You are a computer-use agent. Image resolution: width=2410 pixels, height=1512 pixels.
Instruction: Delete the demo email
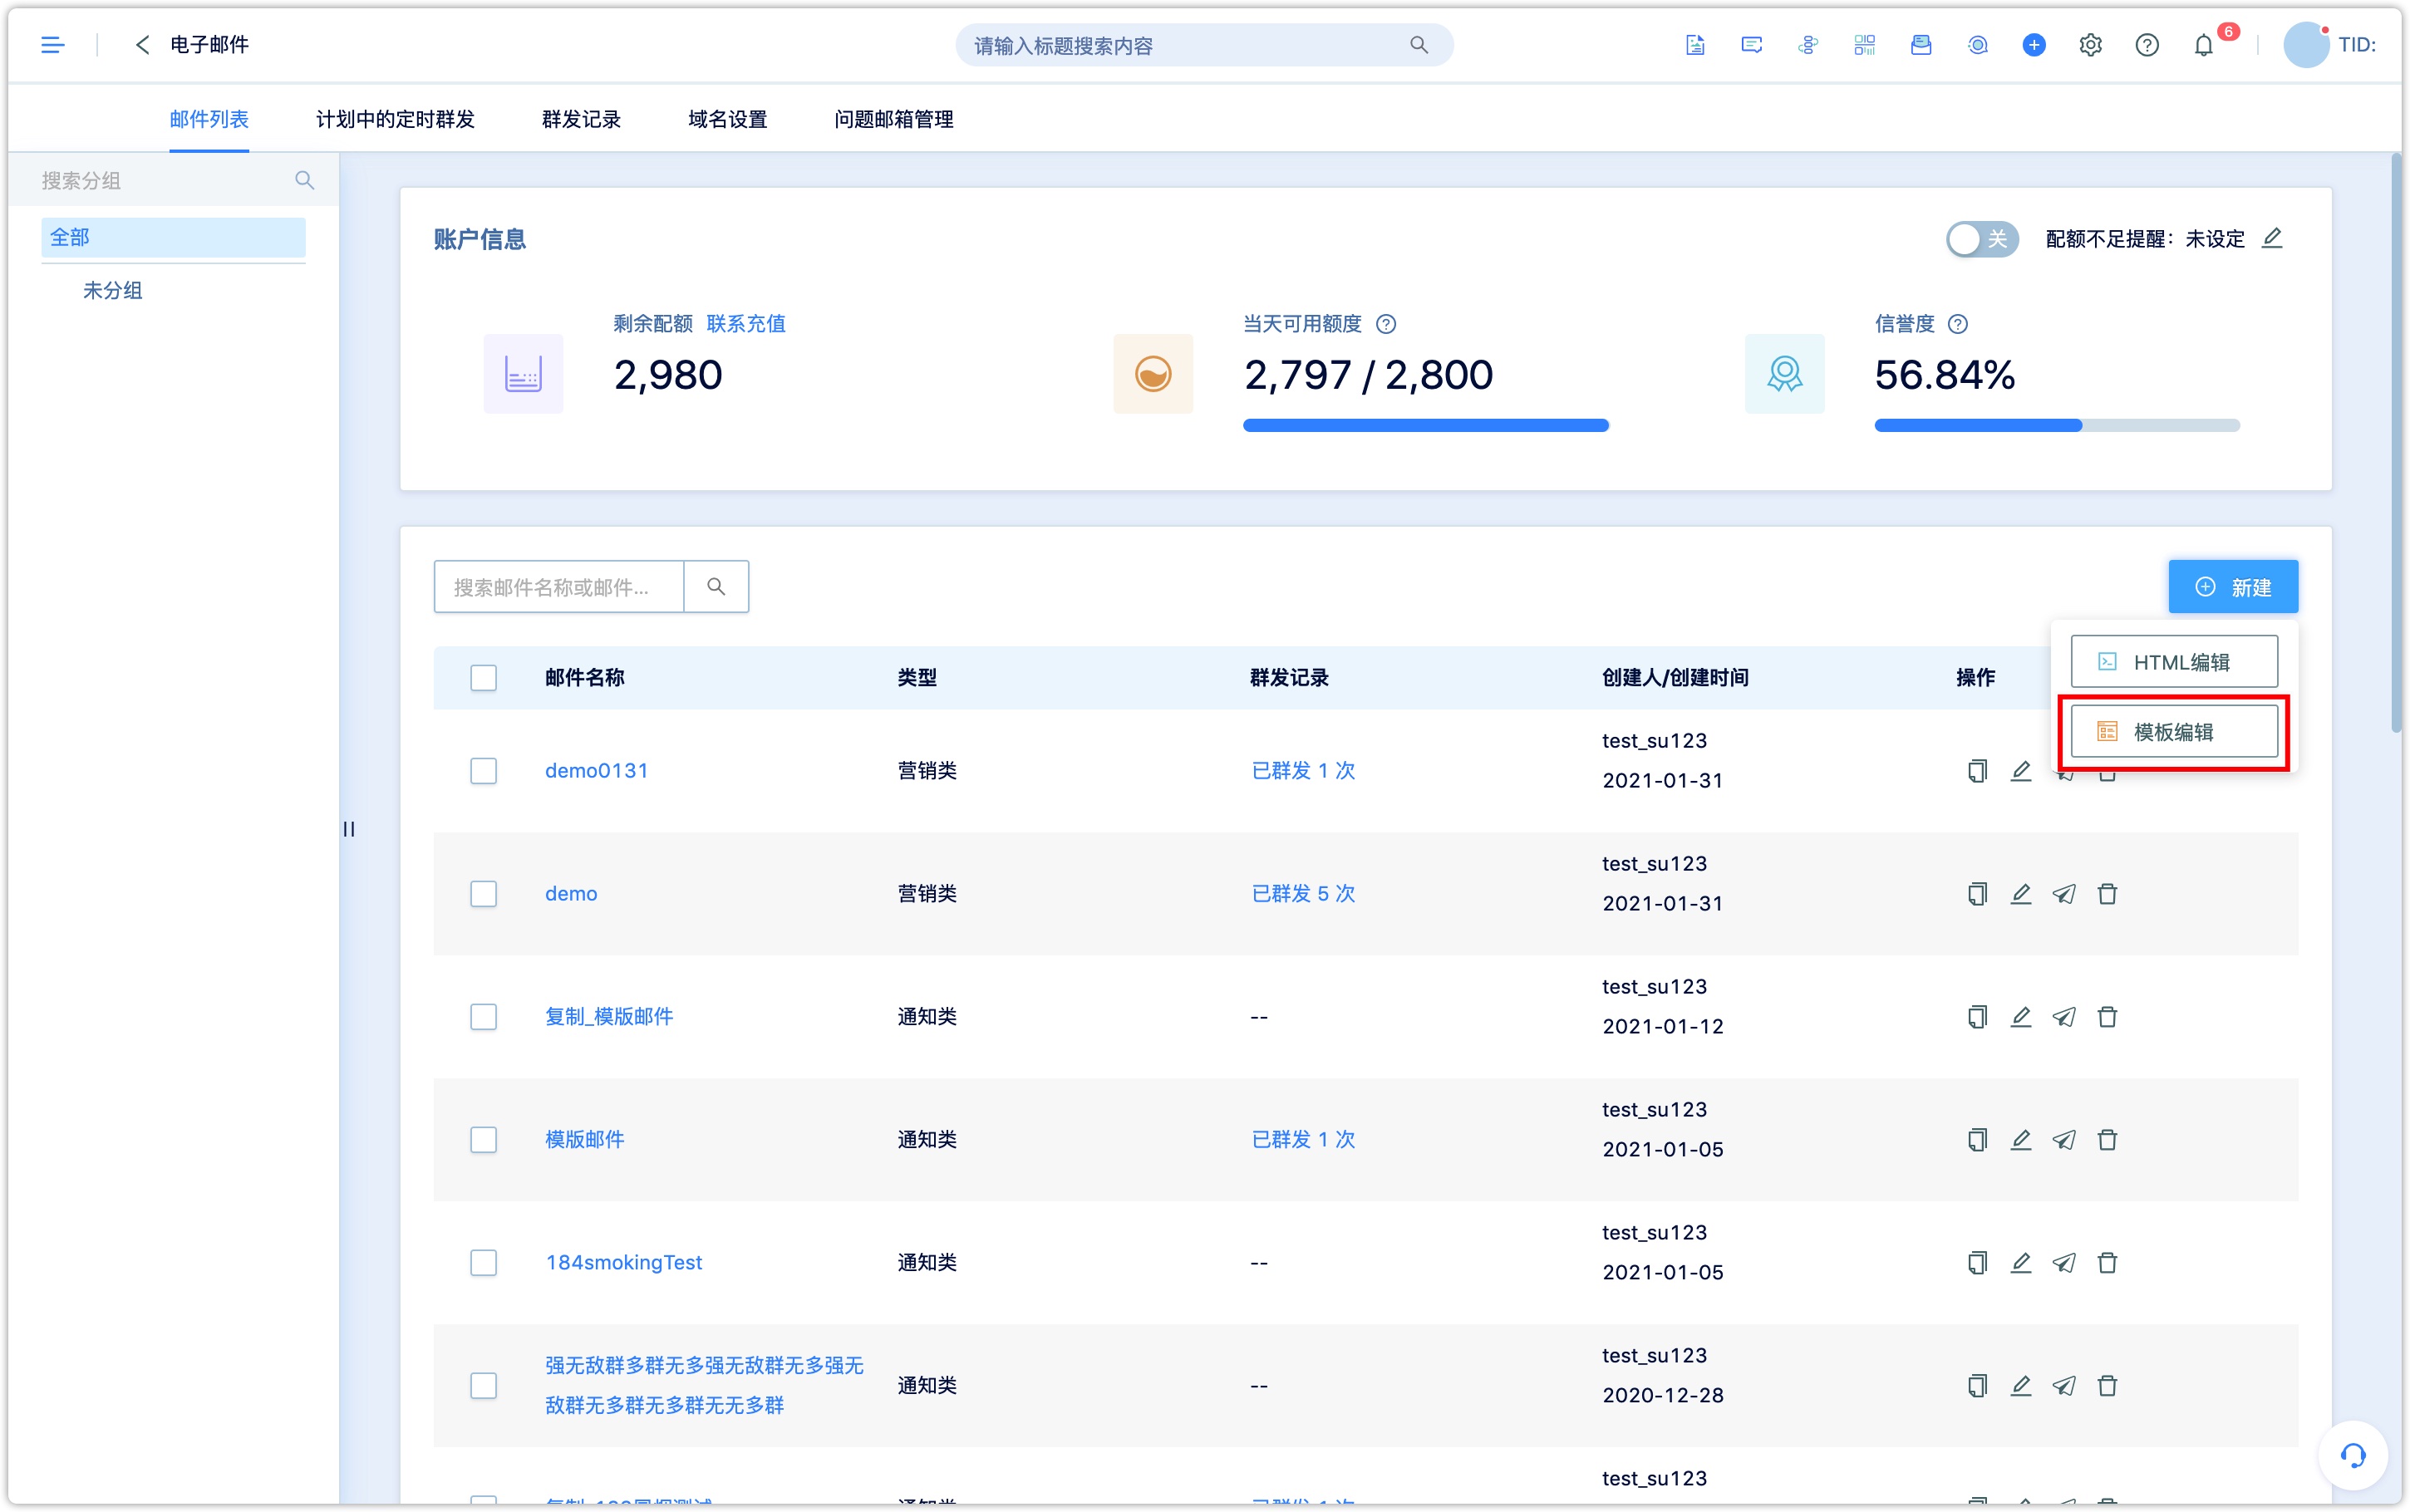2107,894
